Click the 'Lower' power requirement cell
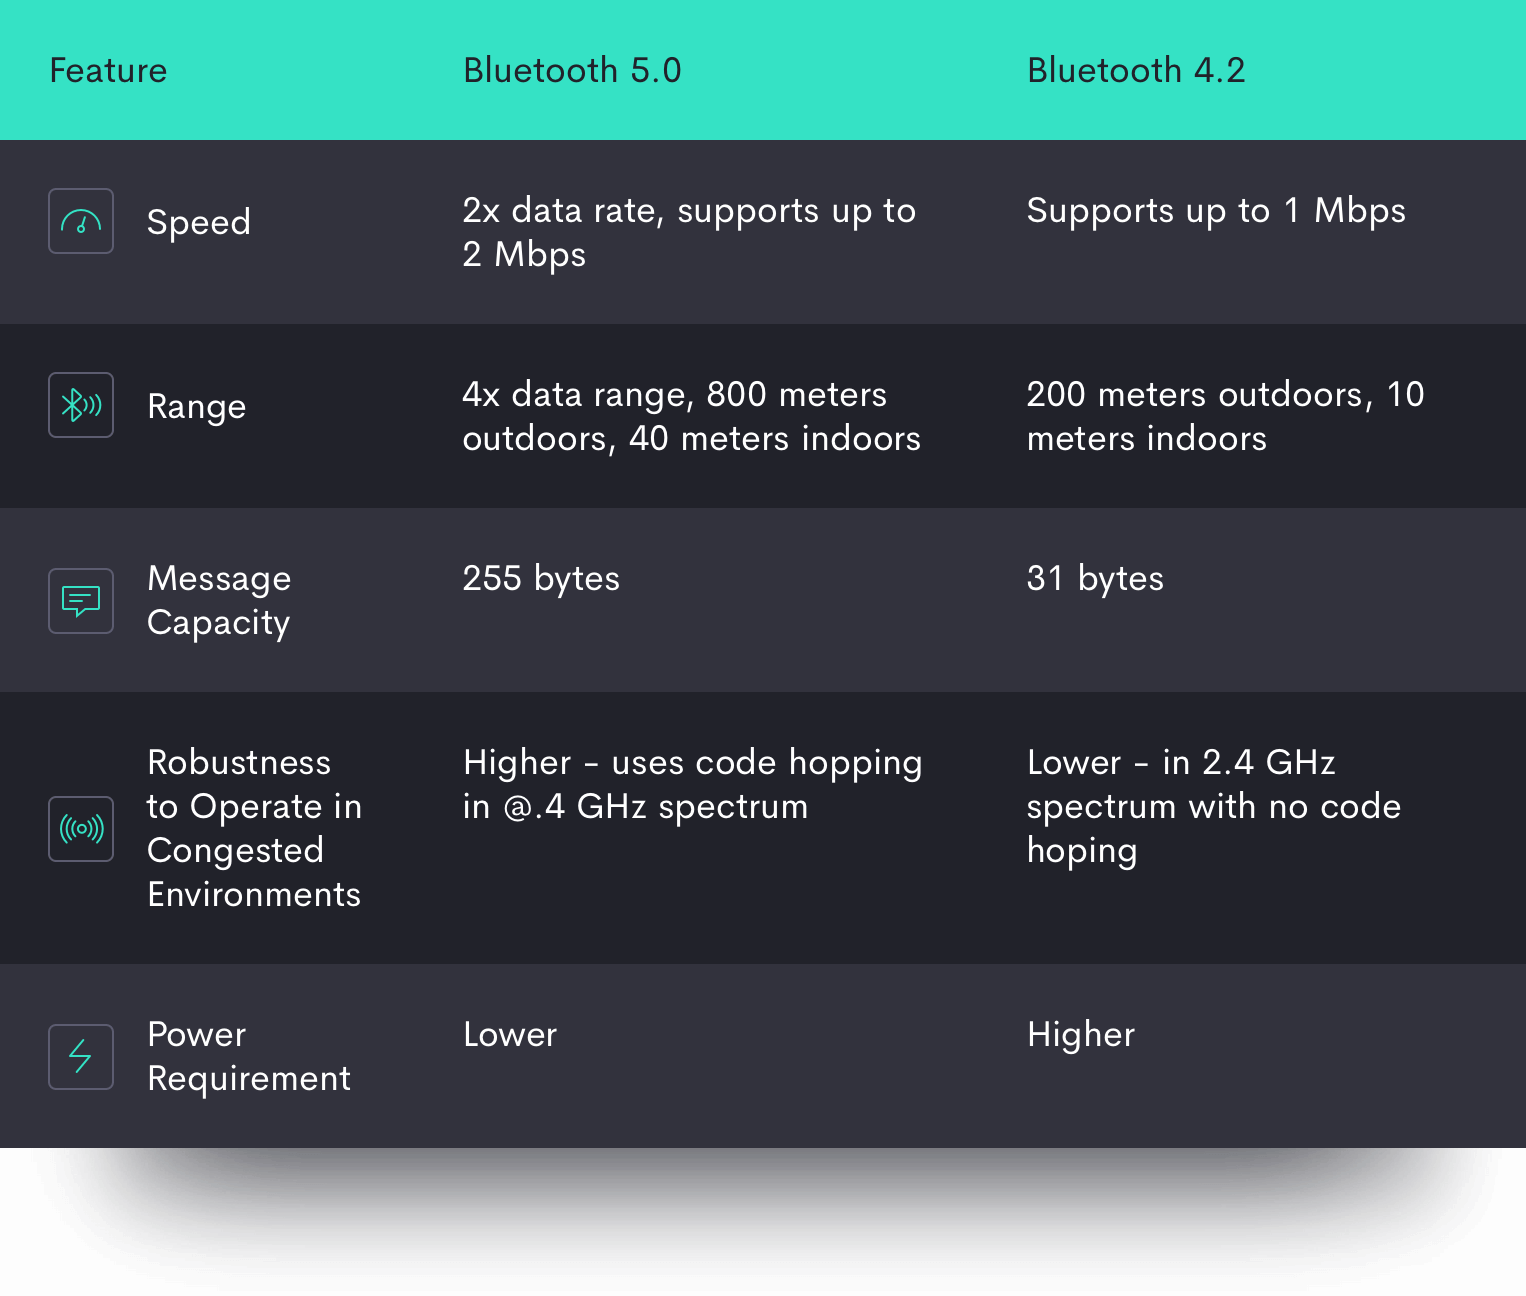Screen dimensions: 1526x1296 click(510, 1035)
